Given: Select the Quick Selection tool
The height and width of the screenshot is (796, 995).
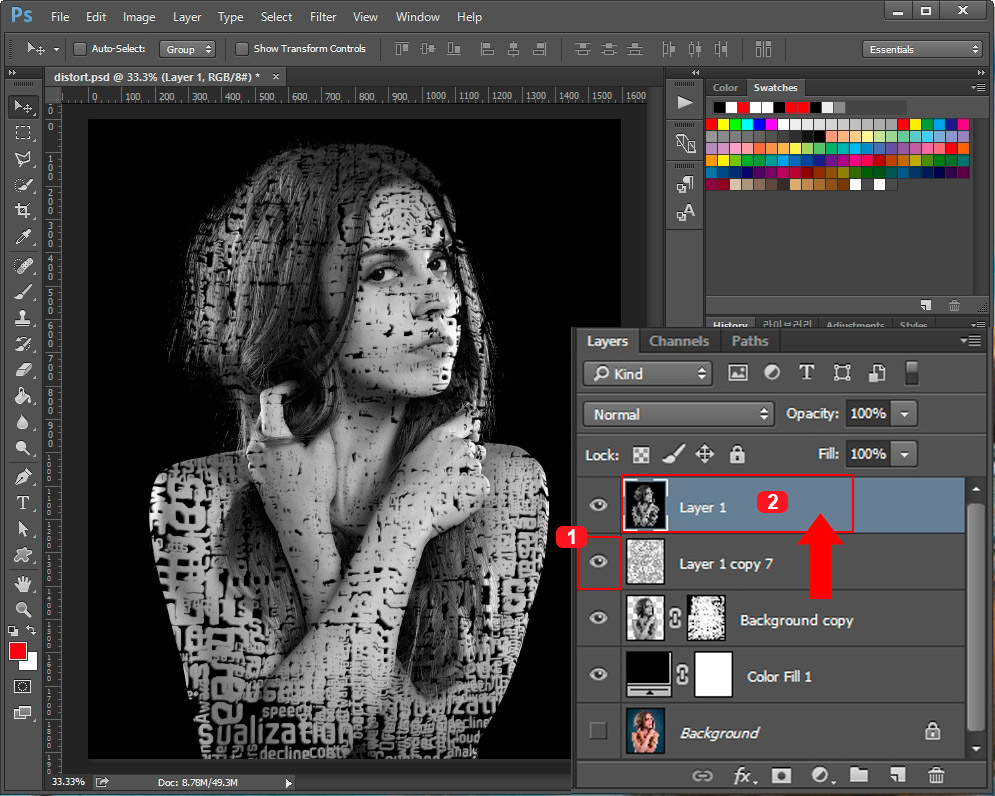Looking at the screenshot, I should tap(23, 185).
